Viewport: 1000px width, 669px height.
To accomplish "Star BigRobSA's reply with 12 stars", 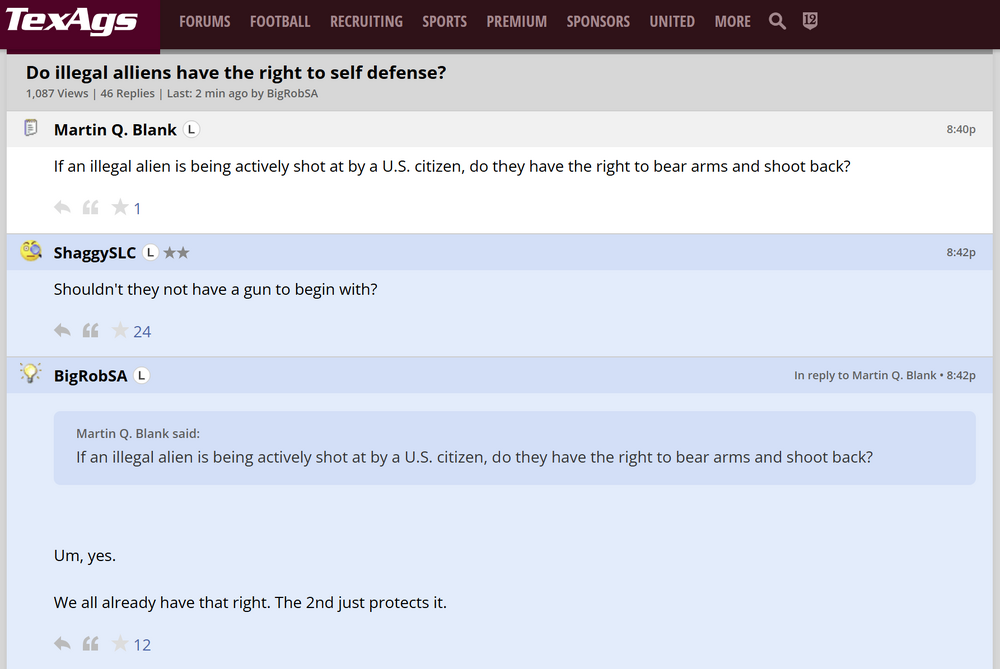I will point(120,644).
